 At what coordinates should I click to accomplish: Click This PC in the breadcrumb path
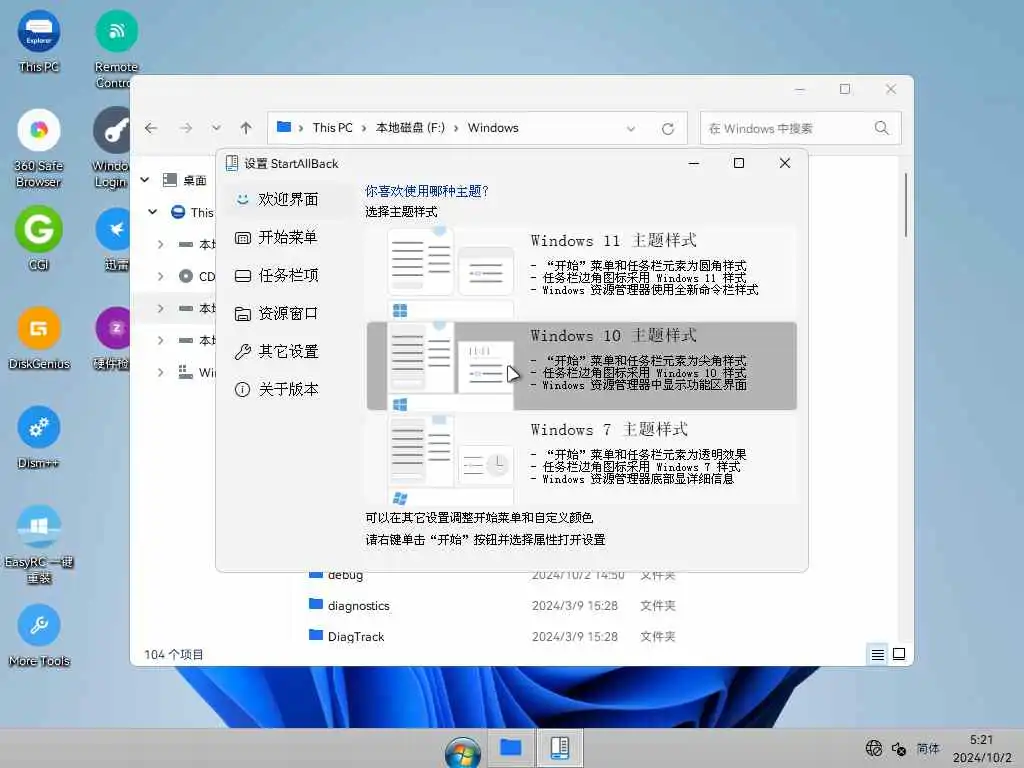click(x=332, y=128)
